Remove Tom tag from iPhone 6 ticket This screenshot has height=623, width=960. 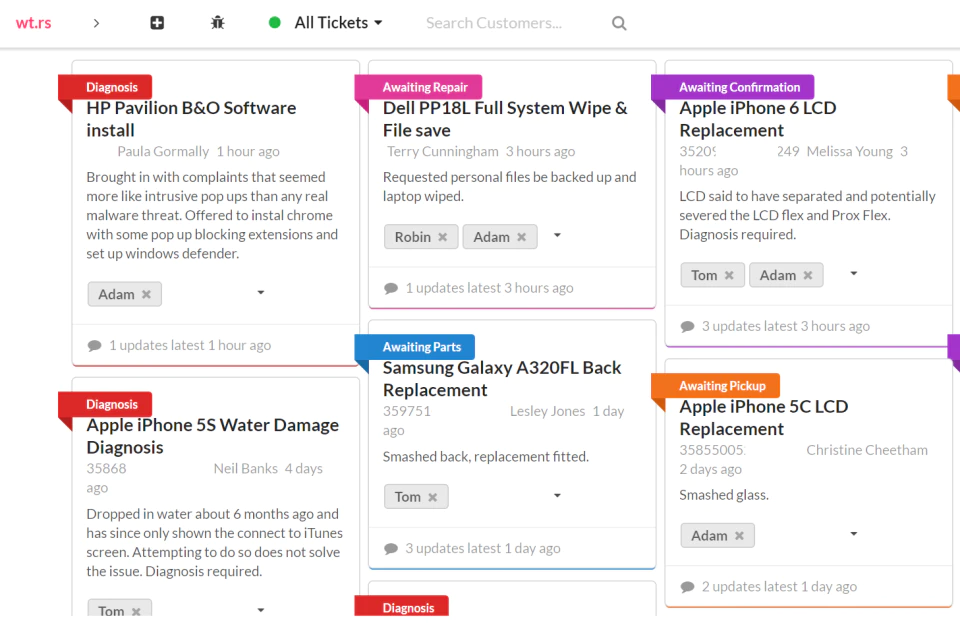(729, 275)
